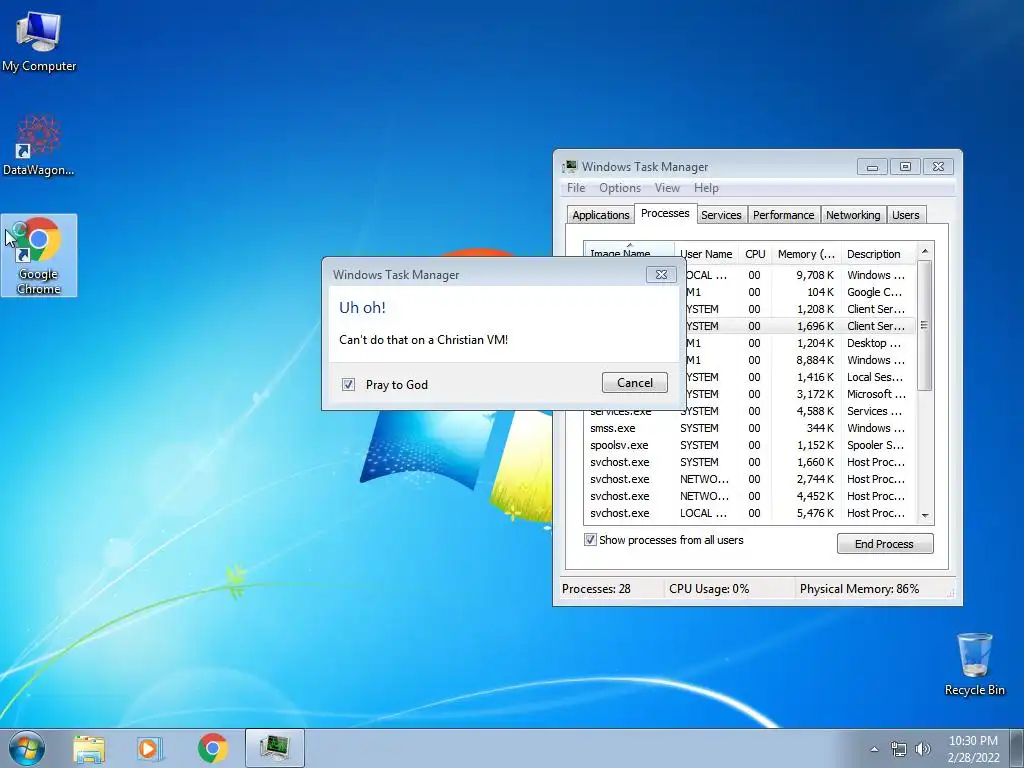The height and width of the screenshot is (768, 1024).
Task: Sort by Memory column header
Action: tap(806, 254)
